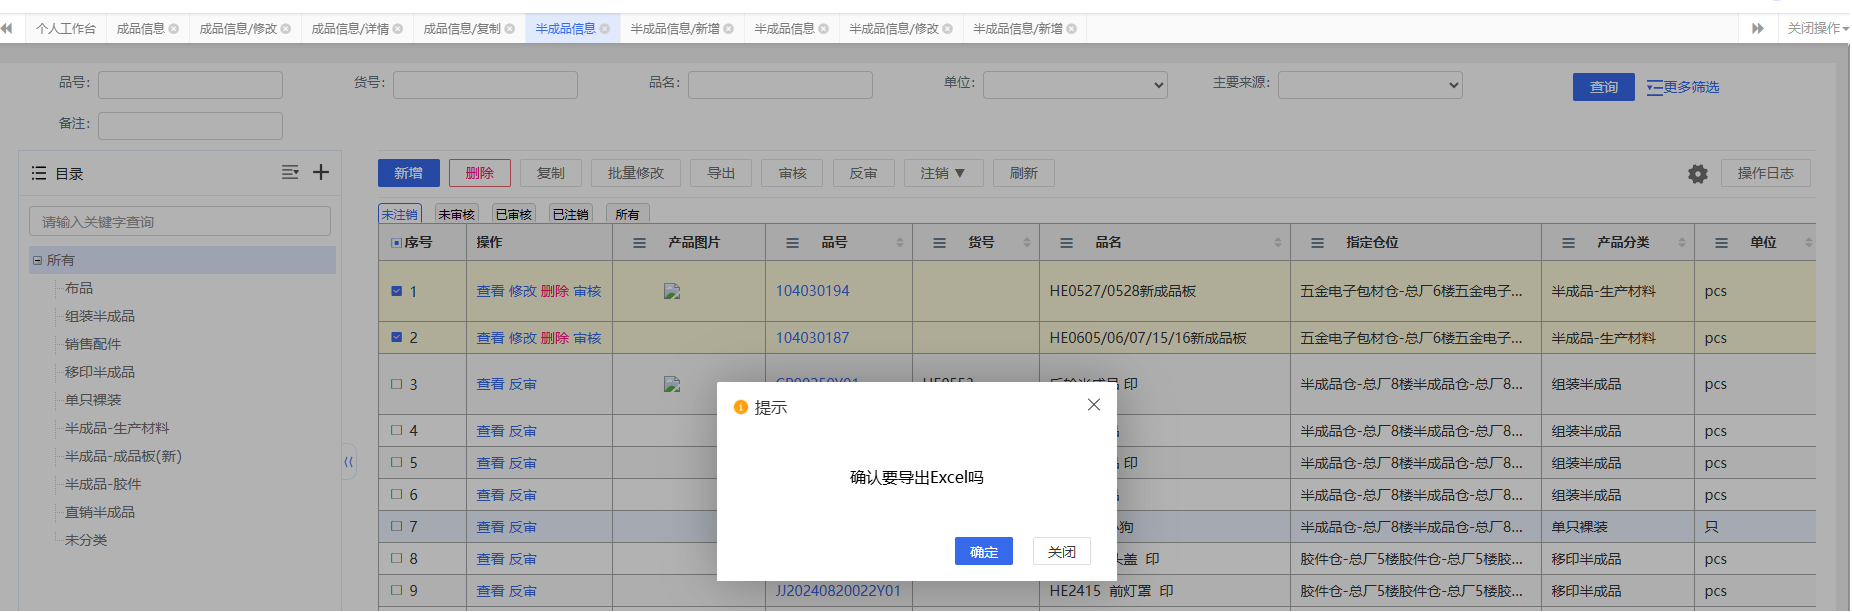Check row 7 checkbox

(396, 527)
